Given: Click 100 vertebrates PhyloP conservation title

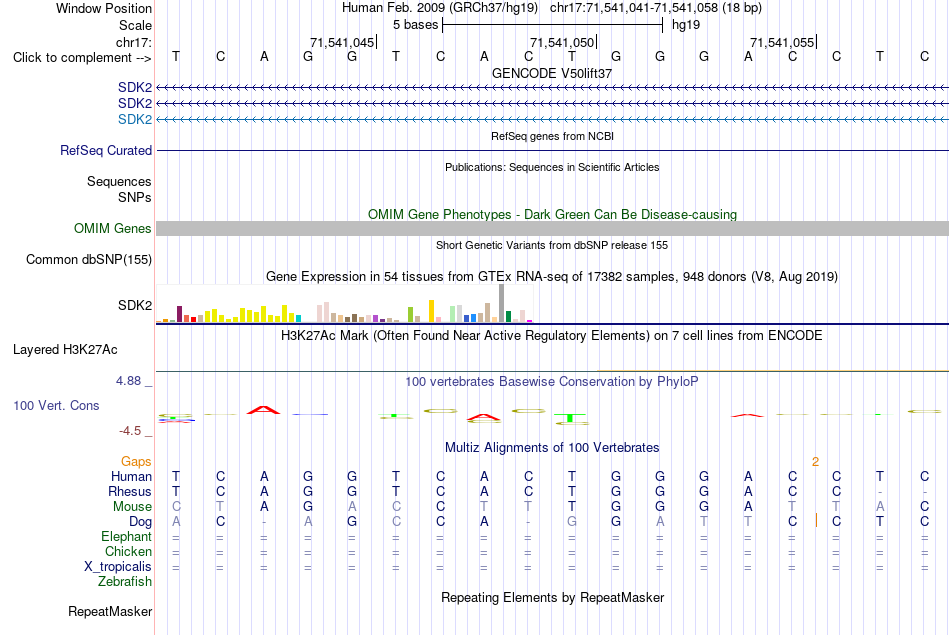Looking at the screenshot, I should click(552, 382).
